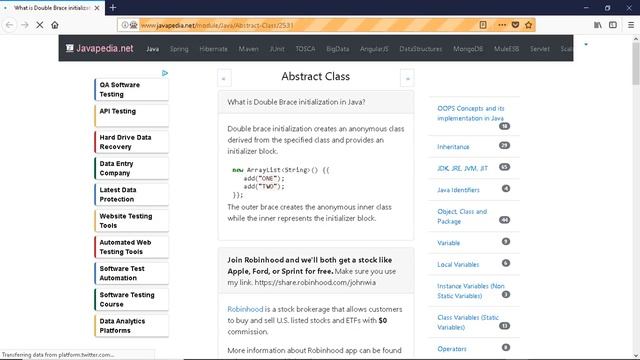Open the MuleESB menu in navbar
The image size is (640, 360).
(x=506, y=49)
